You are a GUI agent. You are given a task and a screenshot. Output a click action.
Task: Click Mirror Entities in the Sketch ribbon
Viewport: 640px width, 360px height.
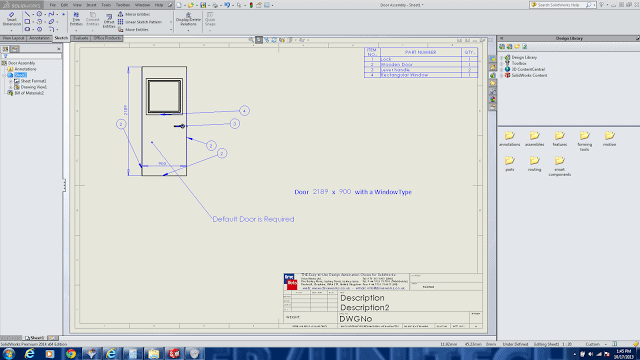134,14
